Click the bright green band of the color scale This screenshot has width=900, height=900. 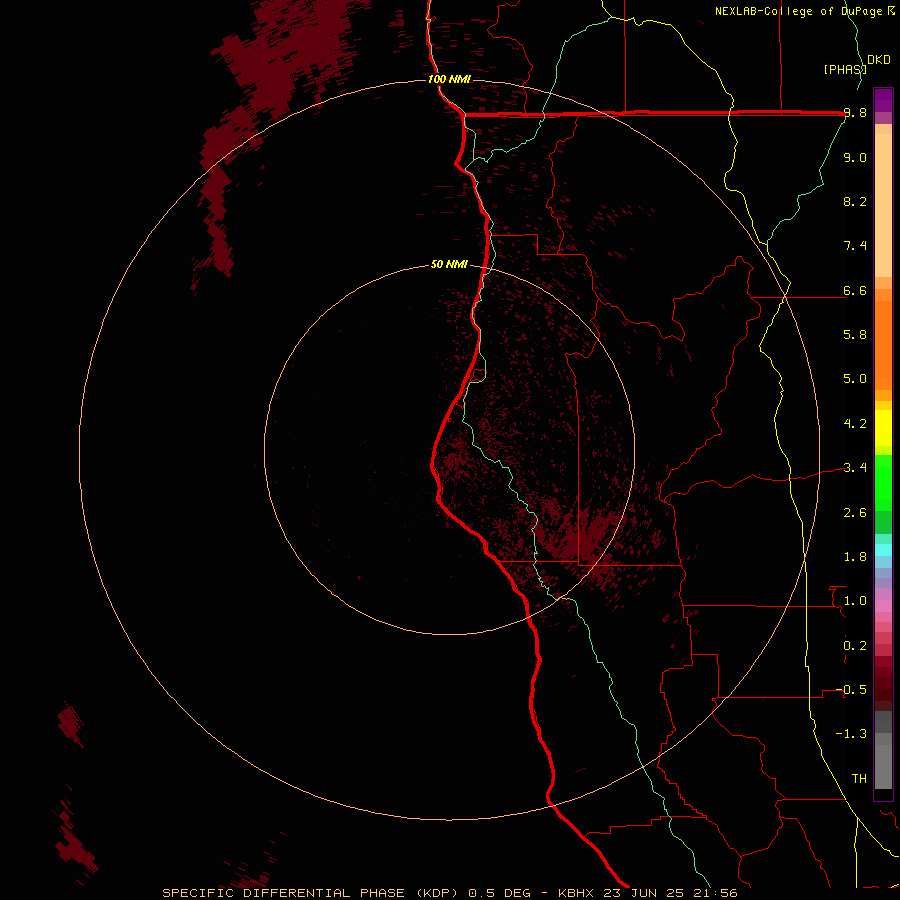(883, 482)
